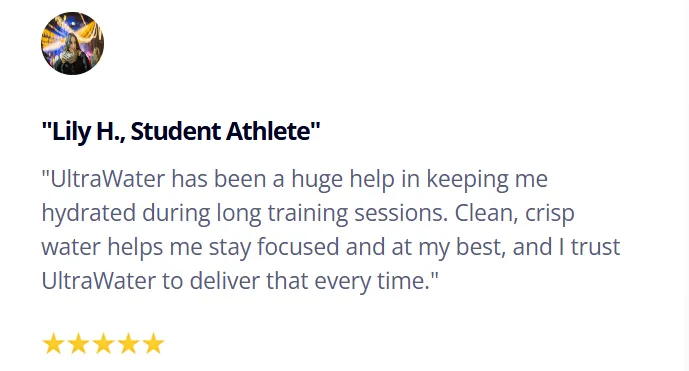
Task: Click the fifth and last rating star
Action: 154,343
